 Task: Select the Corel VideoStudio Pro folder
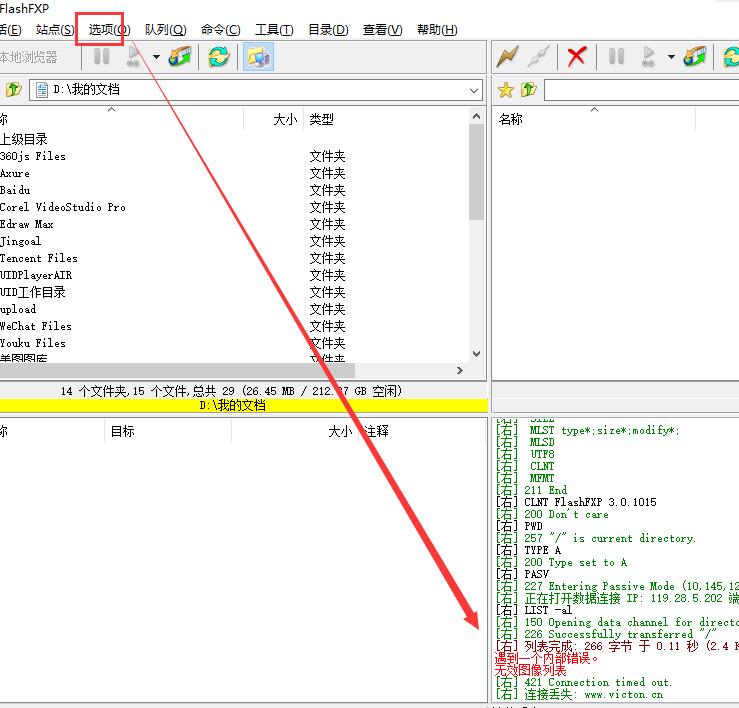point(63,207)
